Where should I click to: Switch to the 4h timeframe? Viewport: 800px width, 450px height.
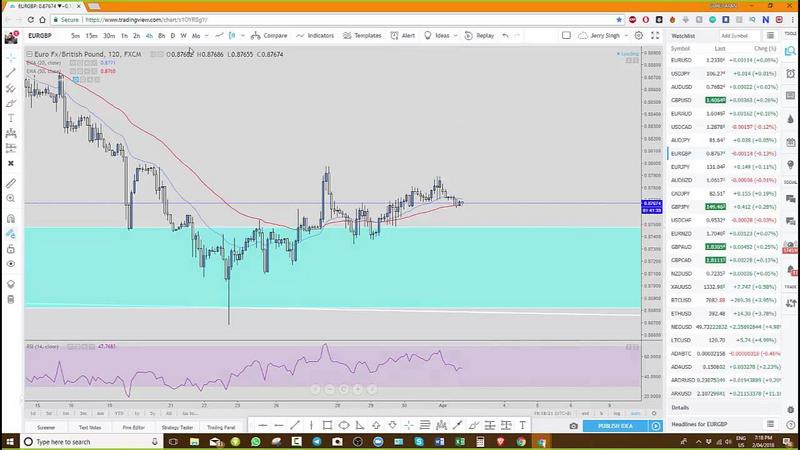tap(149, 36)
